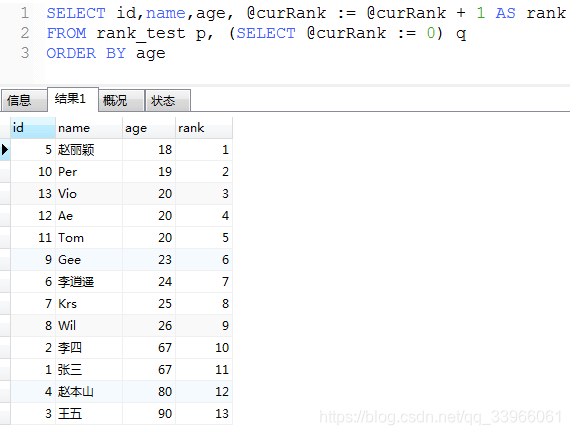Click line number 1 in the editor gutter
570x435 pixels.
coord(25,13)
